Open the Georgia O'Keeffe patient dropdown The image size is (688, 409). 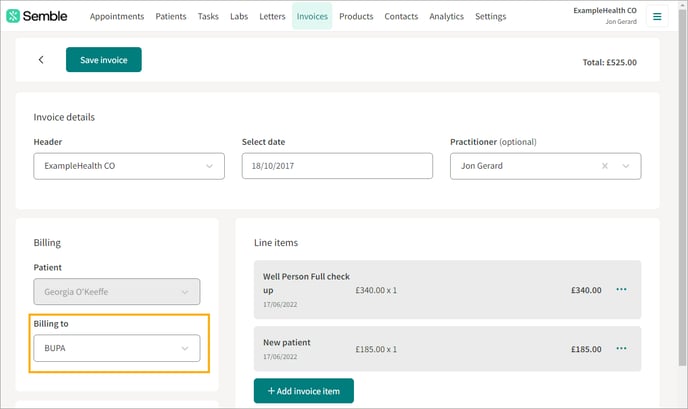tap(117, 292)
